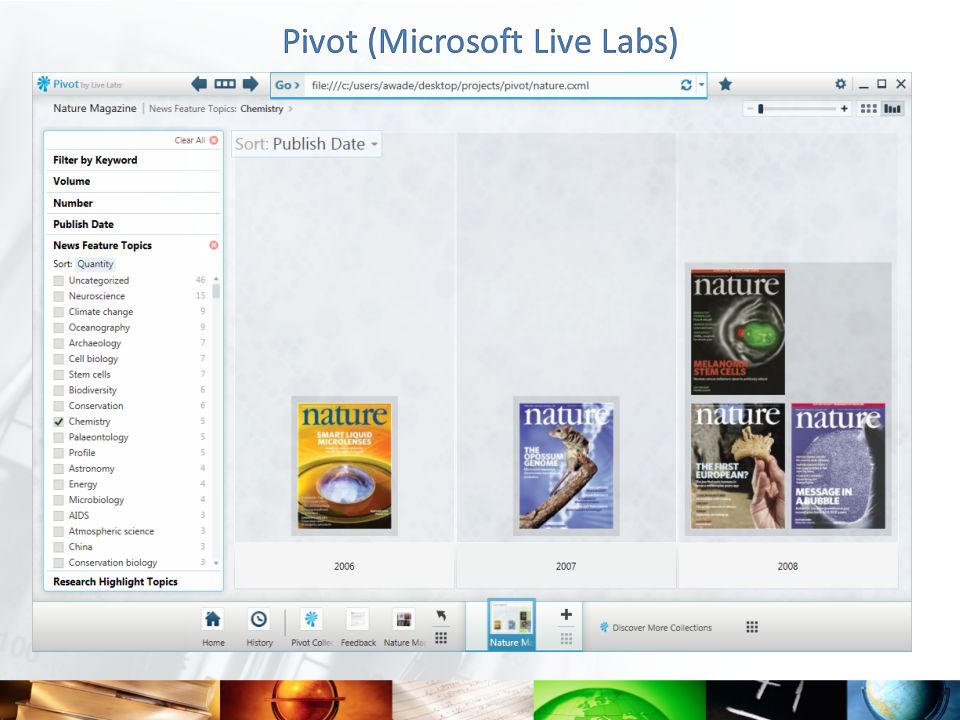
Task: Uncheck the Chemistry checkbox
Action: tap(59, 422)
